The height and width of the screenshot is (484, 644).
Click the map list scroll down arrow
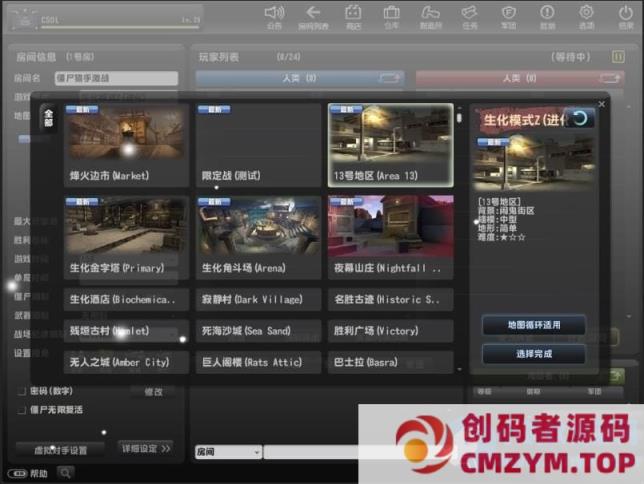coord(459,369)
